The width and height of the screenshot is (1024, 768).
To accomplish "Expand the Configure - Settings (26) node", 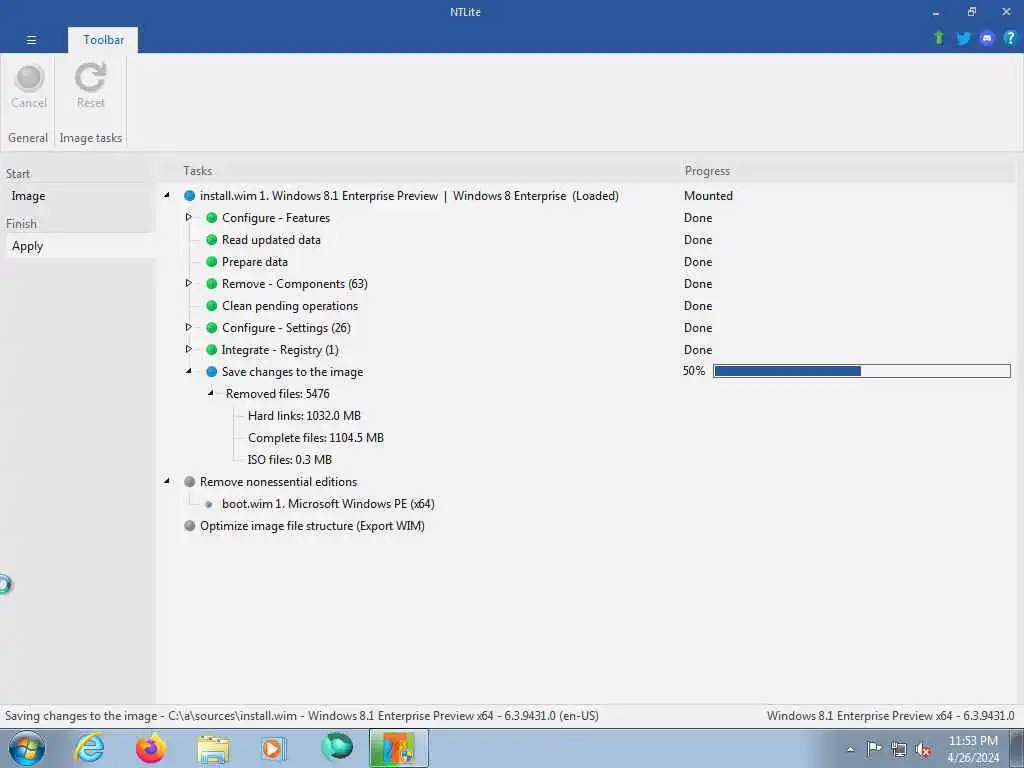I will tap(189, 327).
